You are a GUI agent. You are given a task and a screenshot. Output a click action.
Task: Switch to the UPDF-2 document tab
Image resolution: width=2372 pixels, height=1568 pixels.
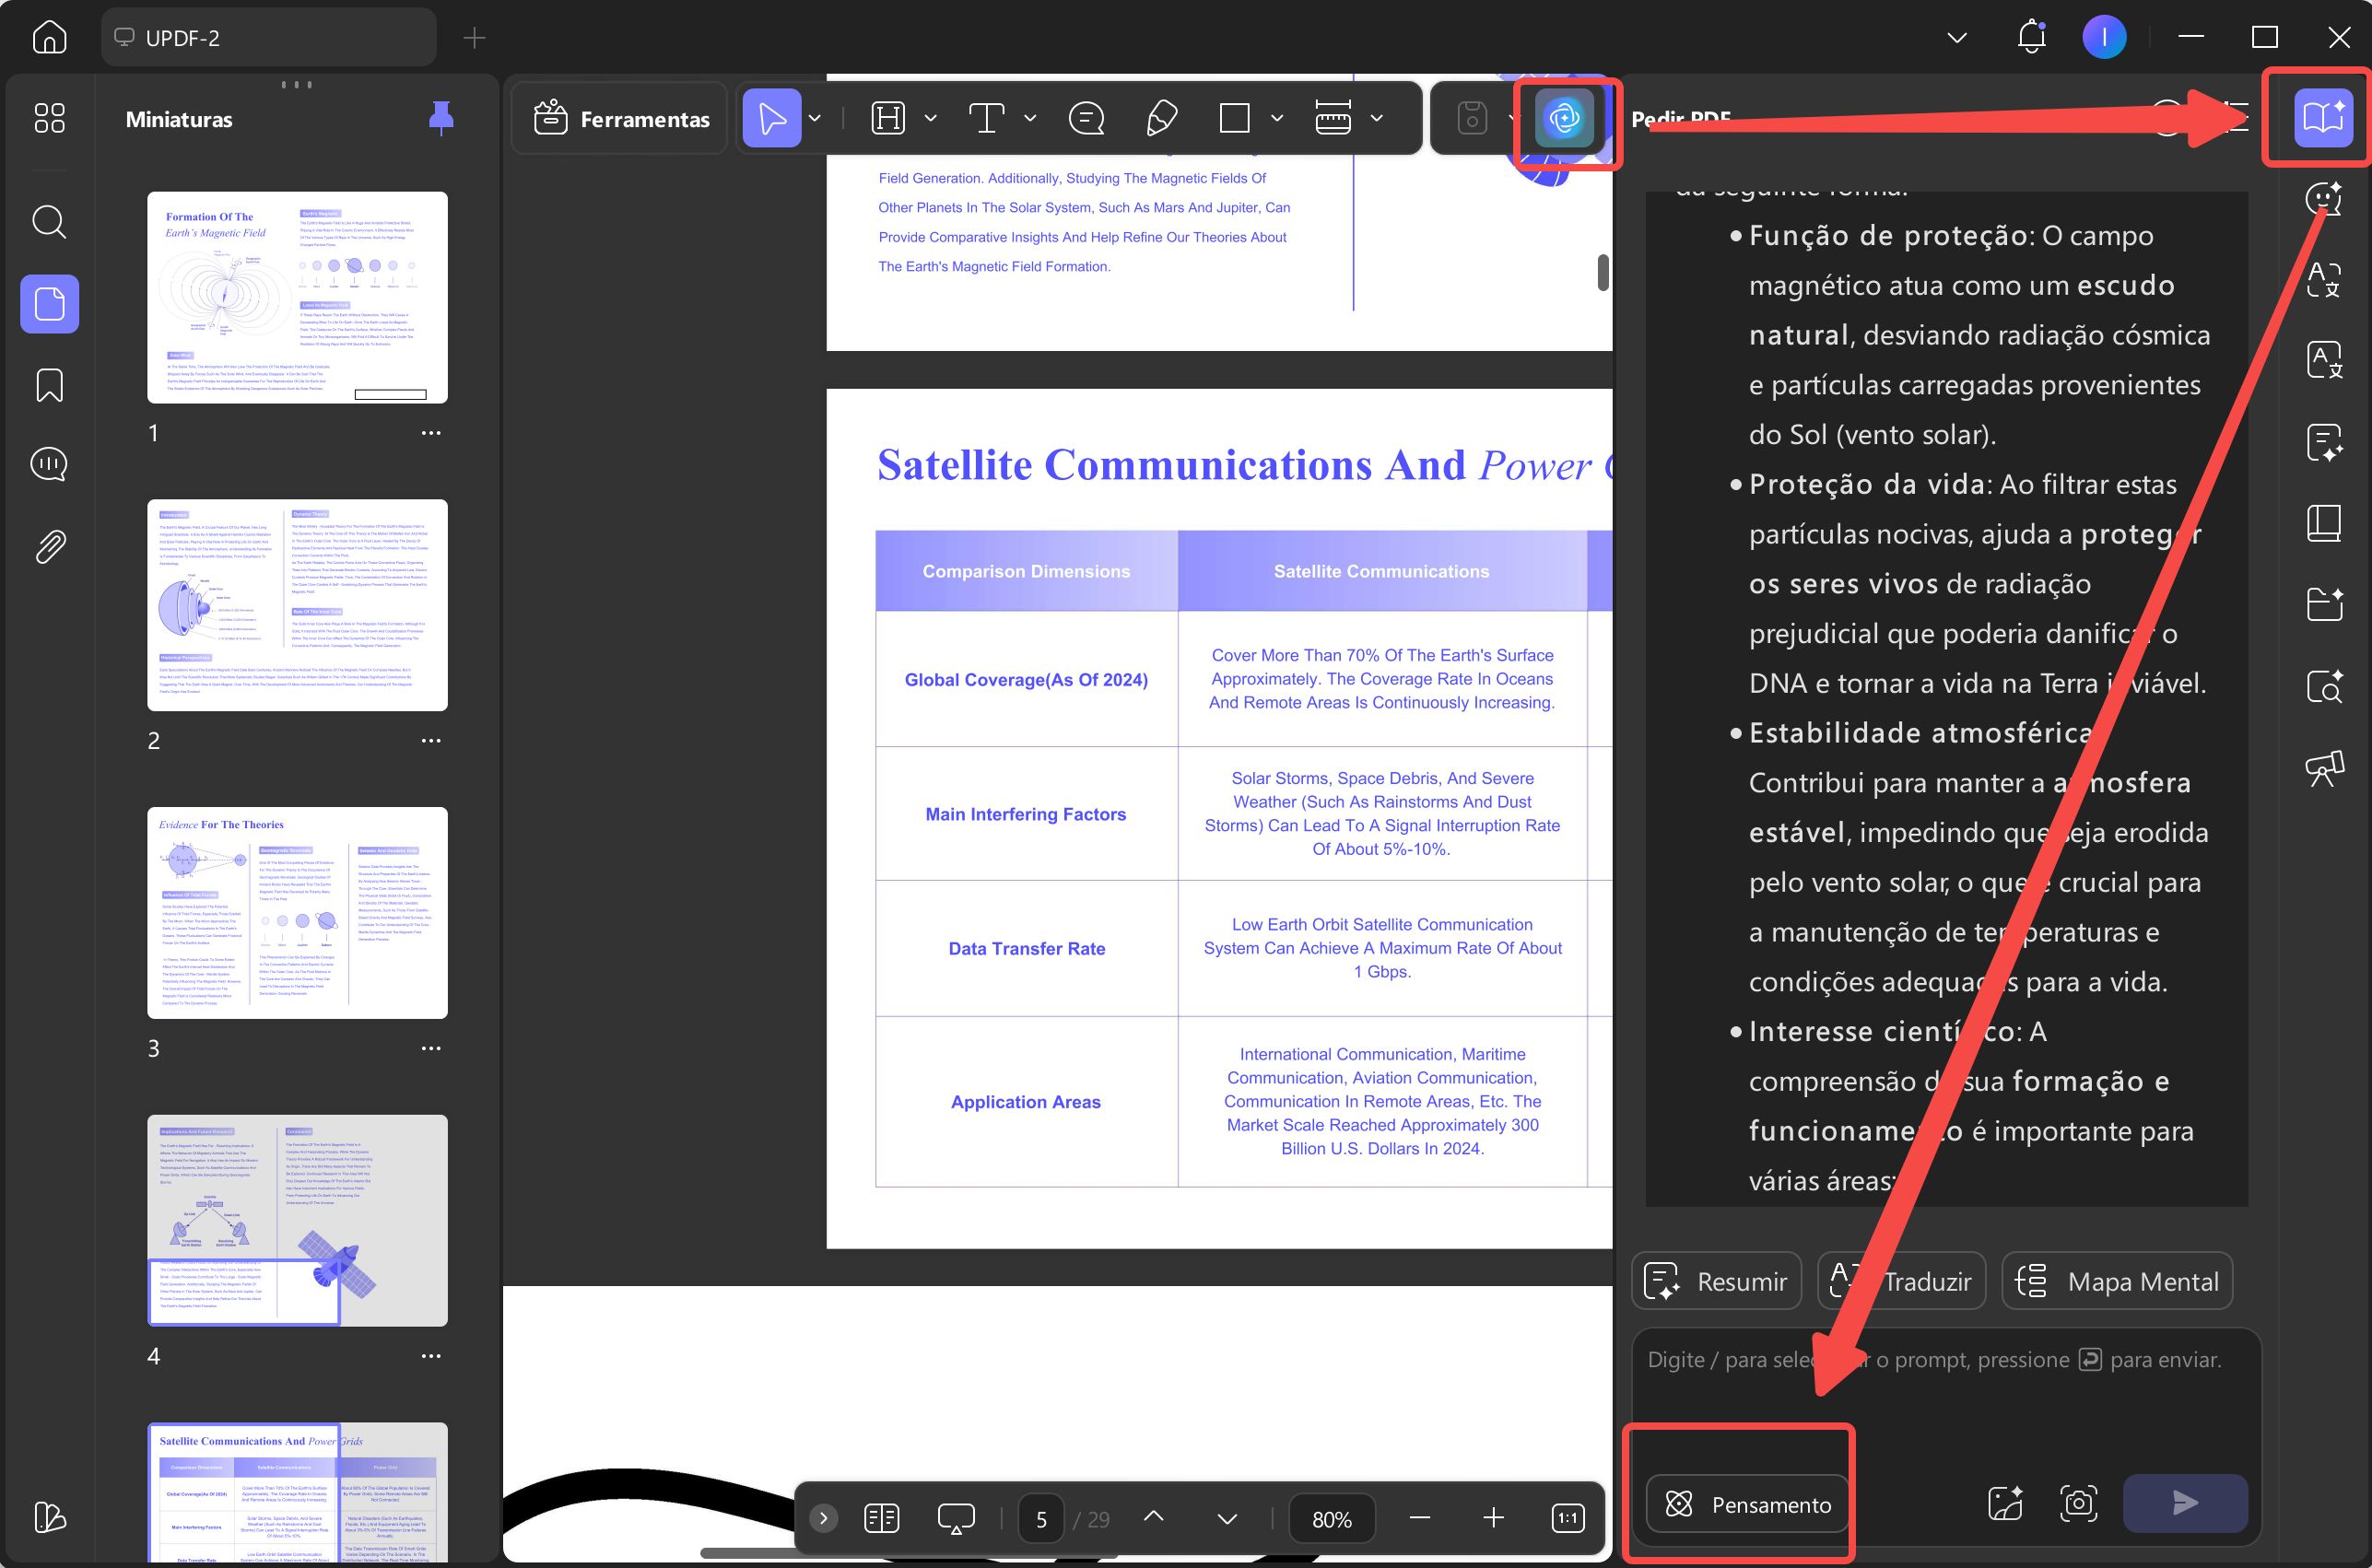click(x=268, y=38)
